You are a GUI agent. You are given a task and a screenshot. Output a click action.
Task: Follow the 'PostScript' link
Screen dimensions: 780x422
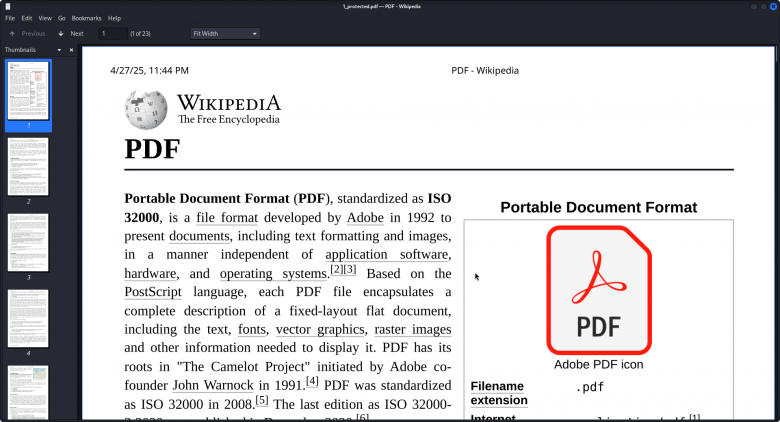coord(153,292)
